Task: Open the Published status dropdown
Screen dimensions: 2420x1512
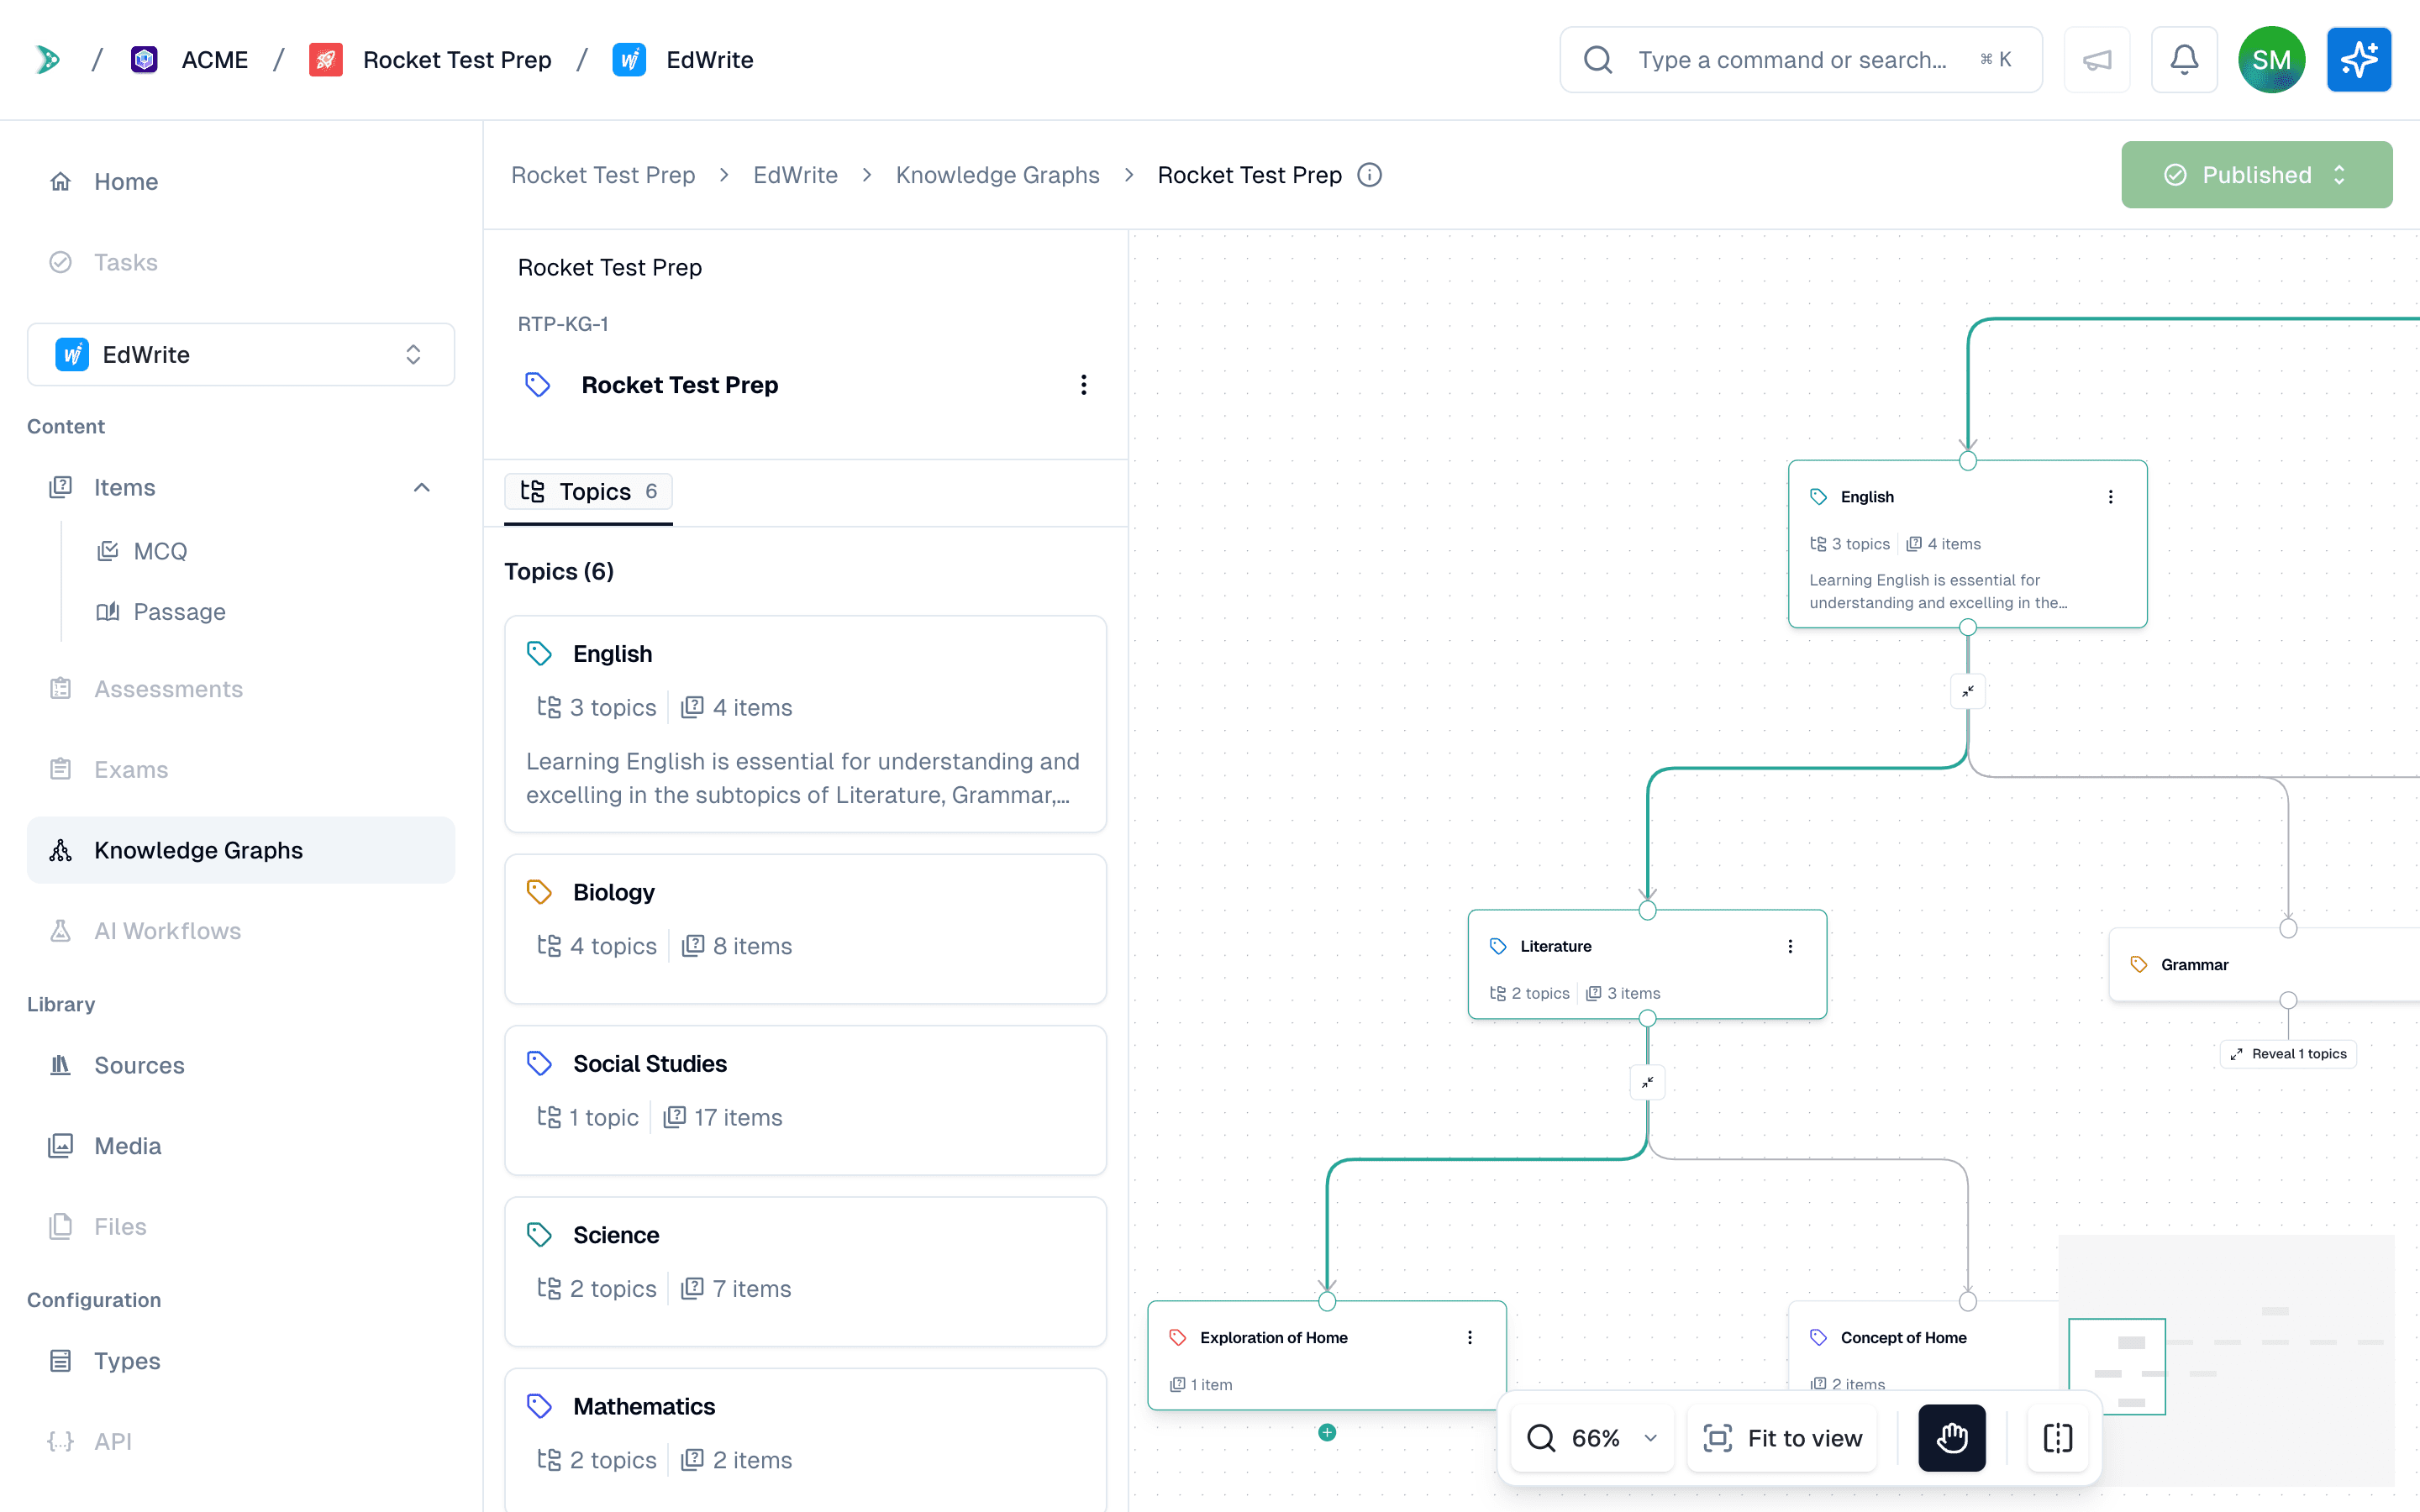Action: click(2256, 175)
